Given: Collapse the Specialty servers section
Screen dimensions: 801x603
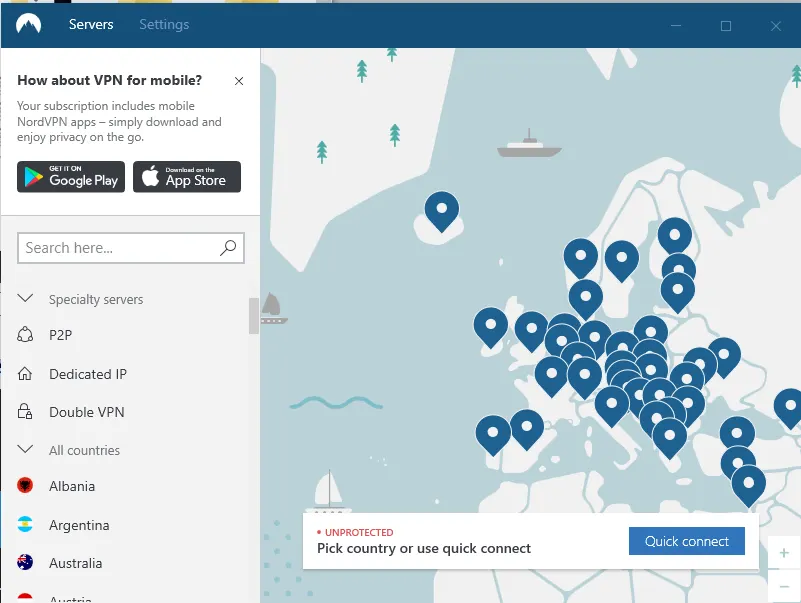Looking at the screenshot, I should 26,299.
